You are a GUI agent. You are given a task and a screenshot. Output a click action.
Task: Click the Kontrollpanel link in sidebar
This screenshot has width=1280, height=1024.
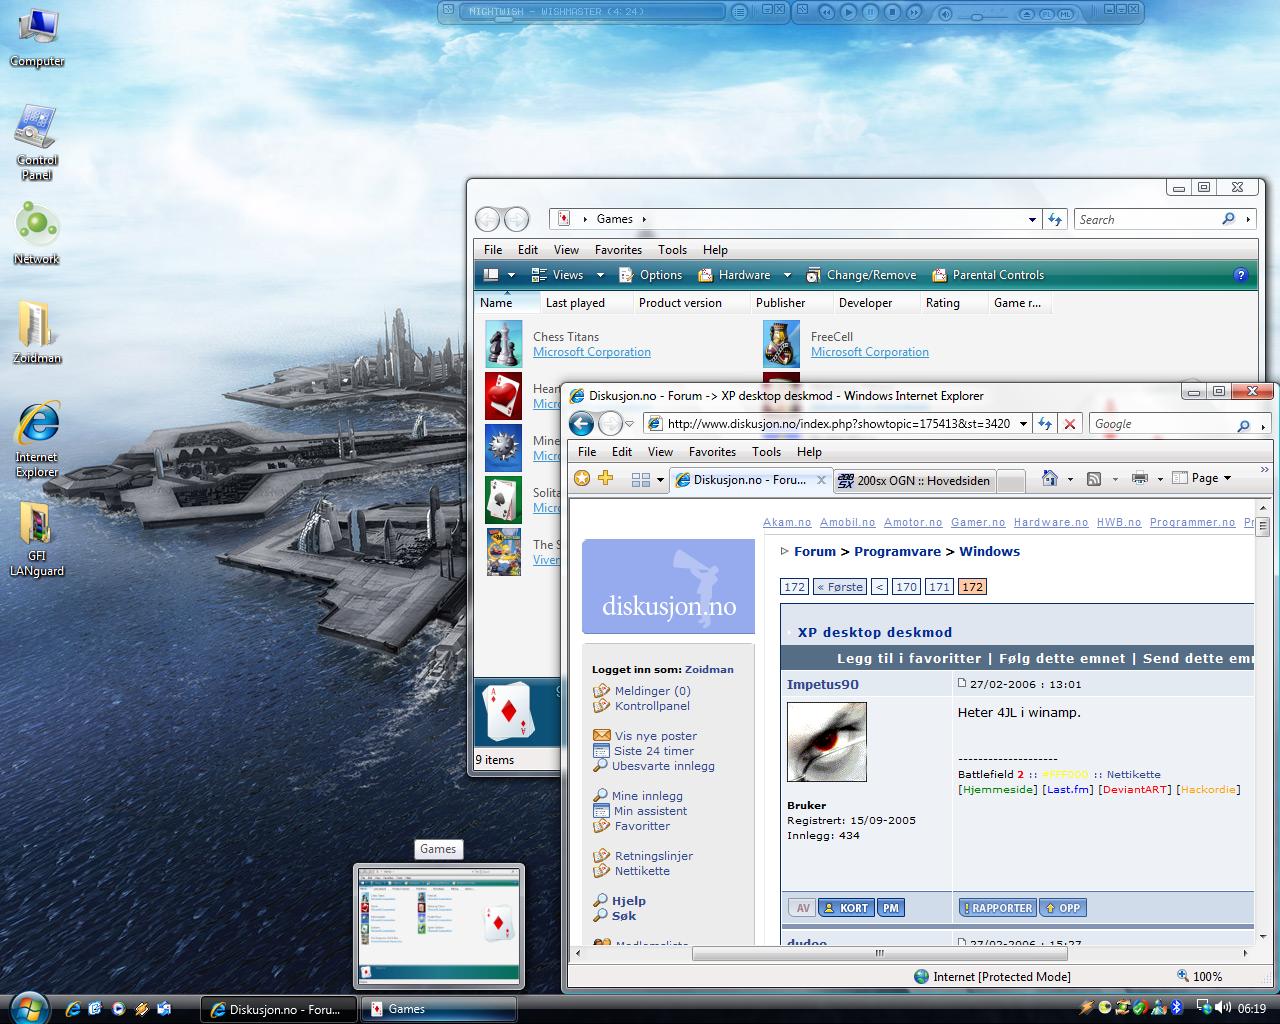[652, 706]
